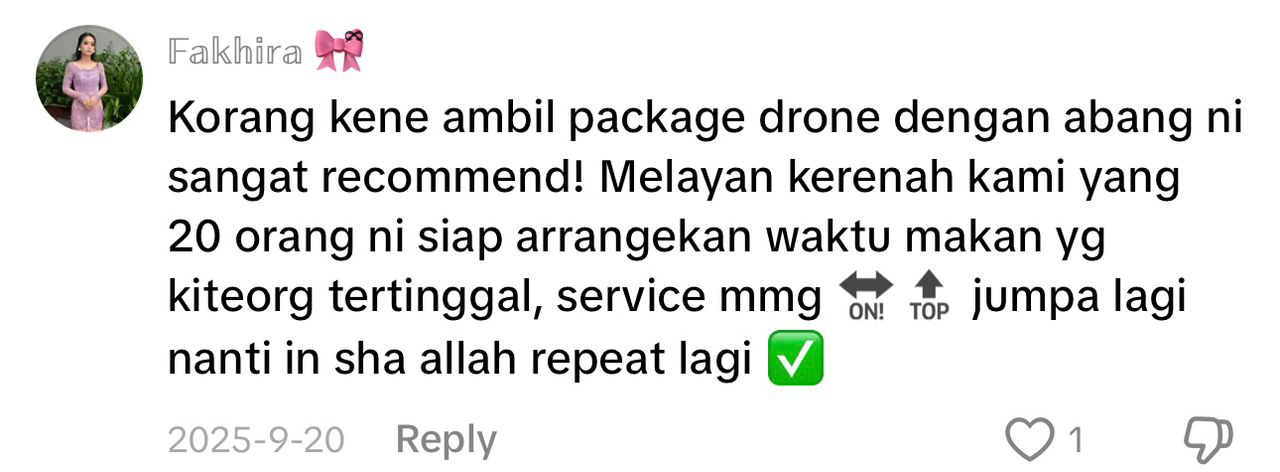Like the comment with the heart icon
1280x472 pixels.
tap(1030, 438)
